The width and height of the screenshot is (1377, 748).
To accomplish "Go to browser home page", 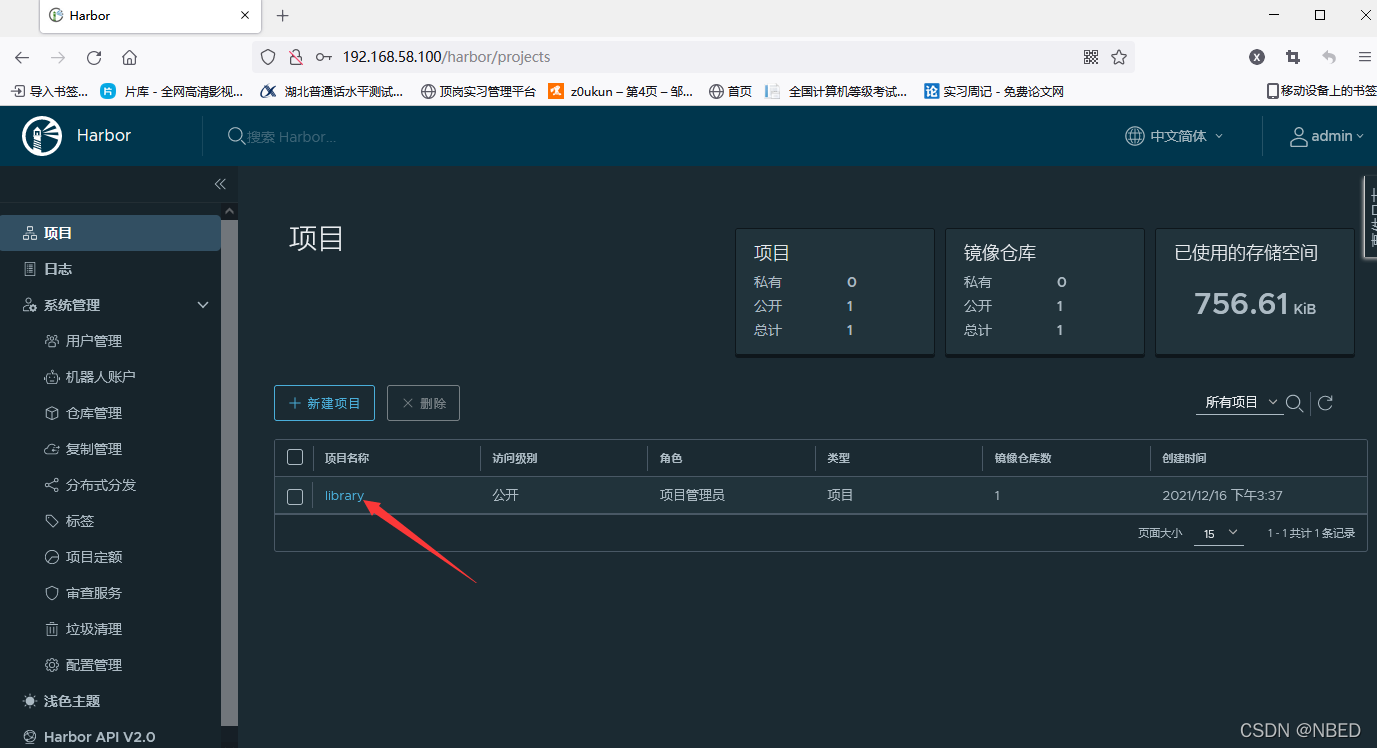I will (129, 57).
